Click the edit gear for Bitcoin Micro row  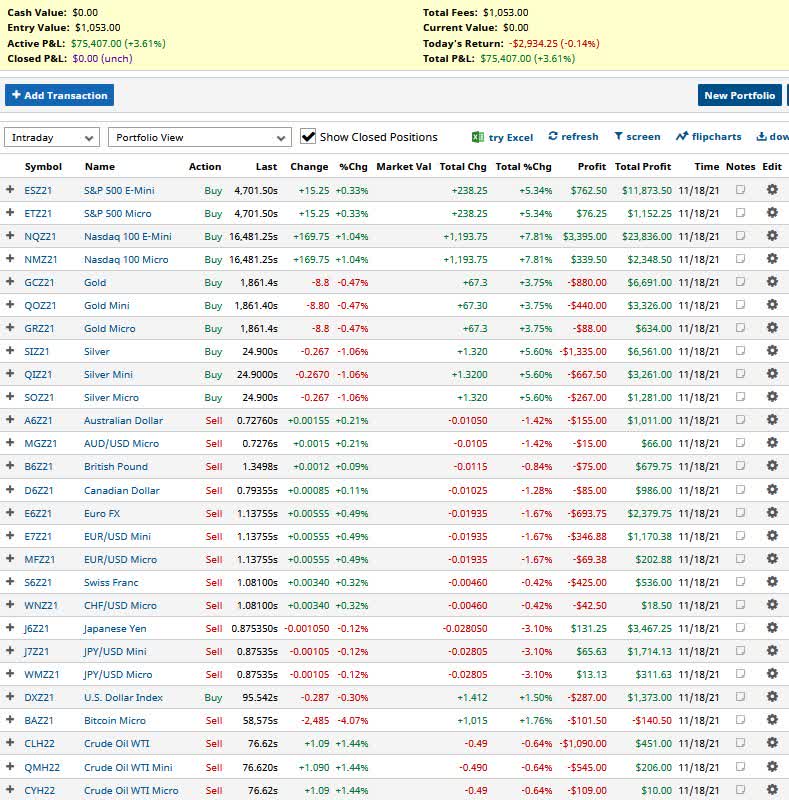click(771, 721)
